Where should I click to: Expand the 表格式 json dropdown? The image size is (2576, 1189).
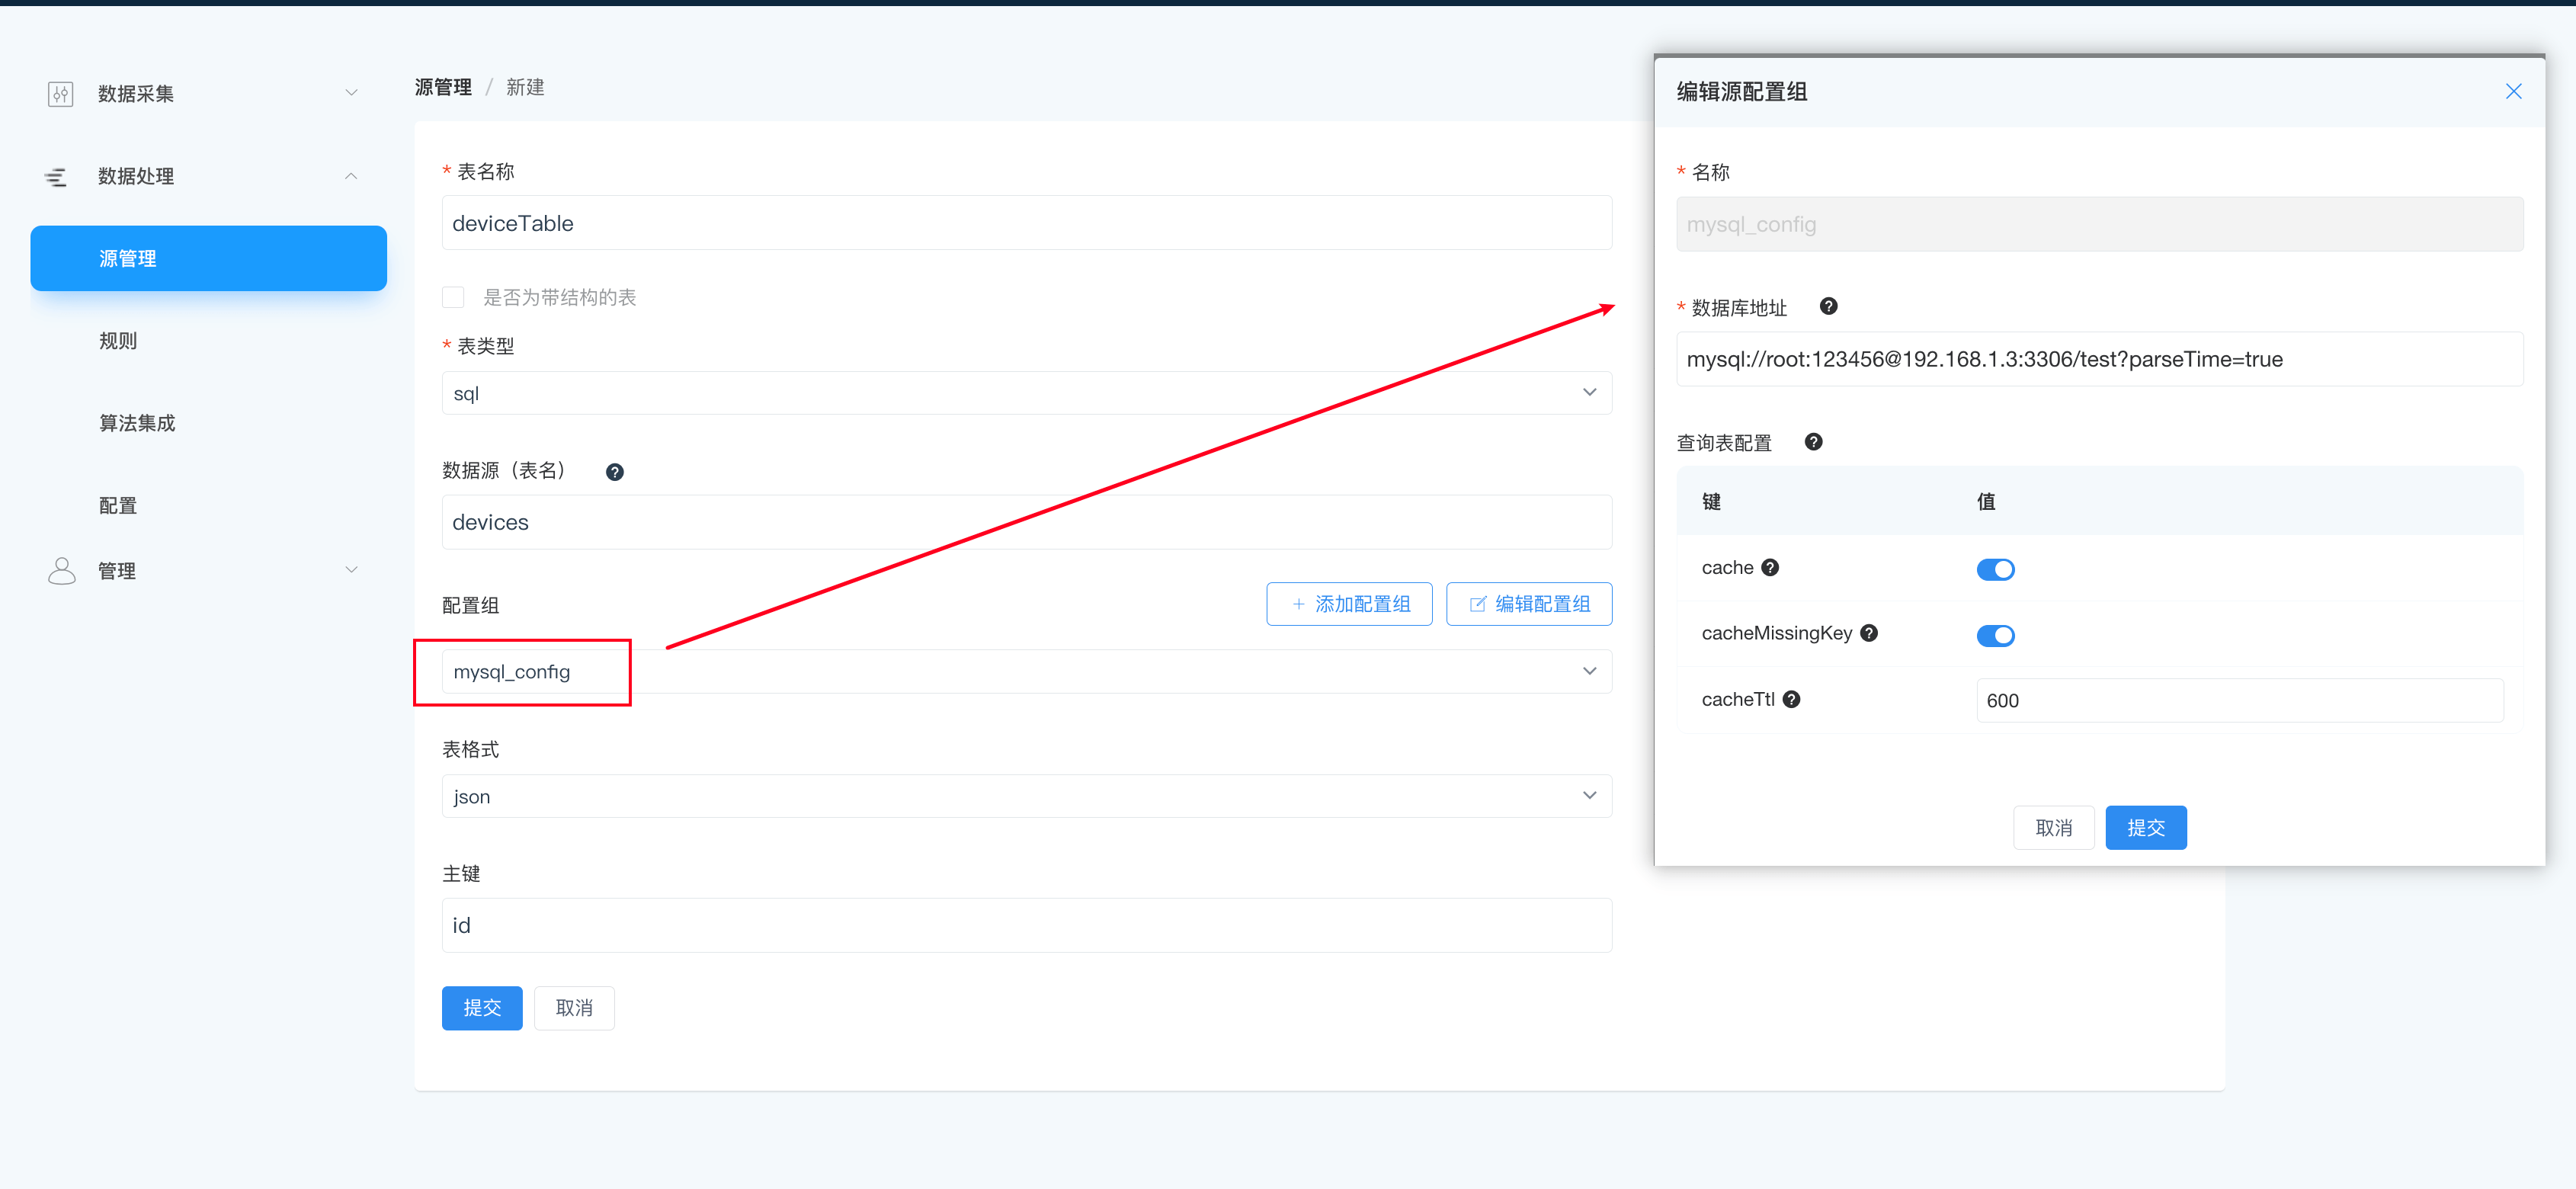1026,797
